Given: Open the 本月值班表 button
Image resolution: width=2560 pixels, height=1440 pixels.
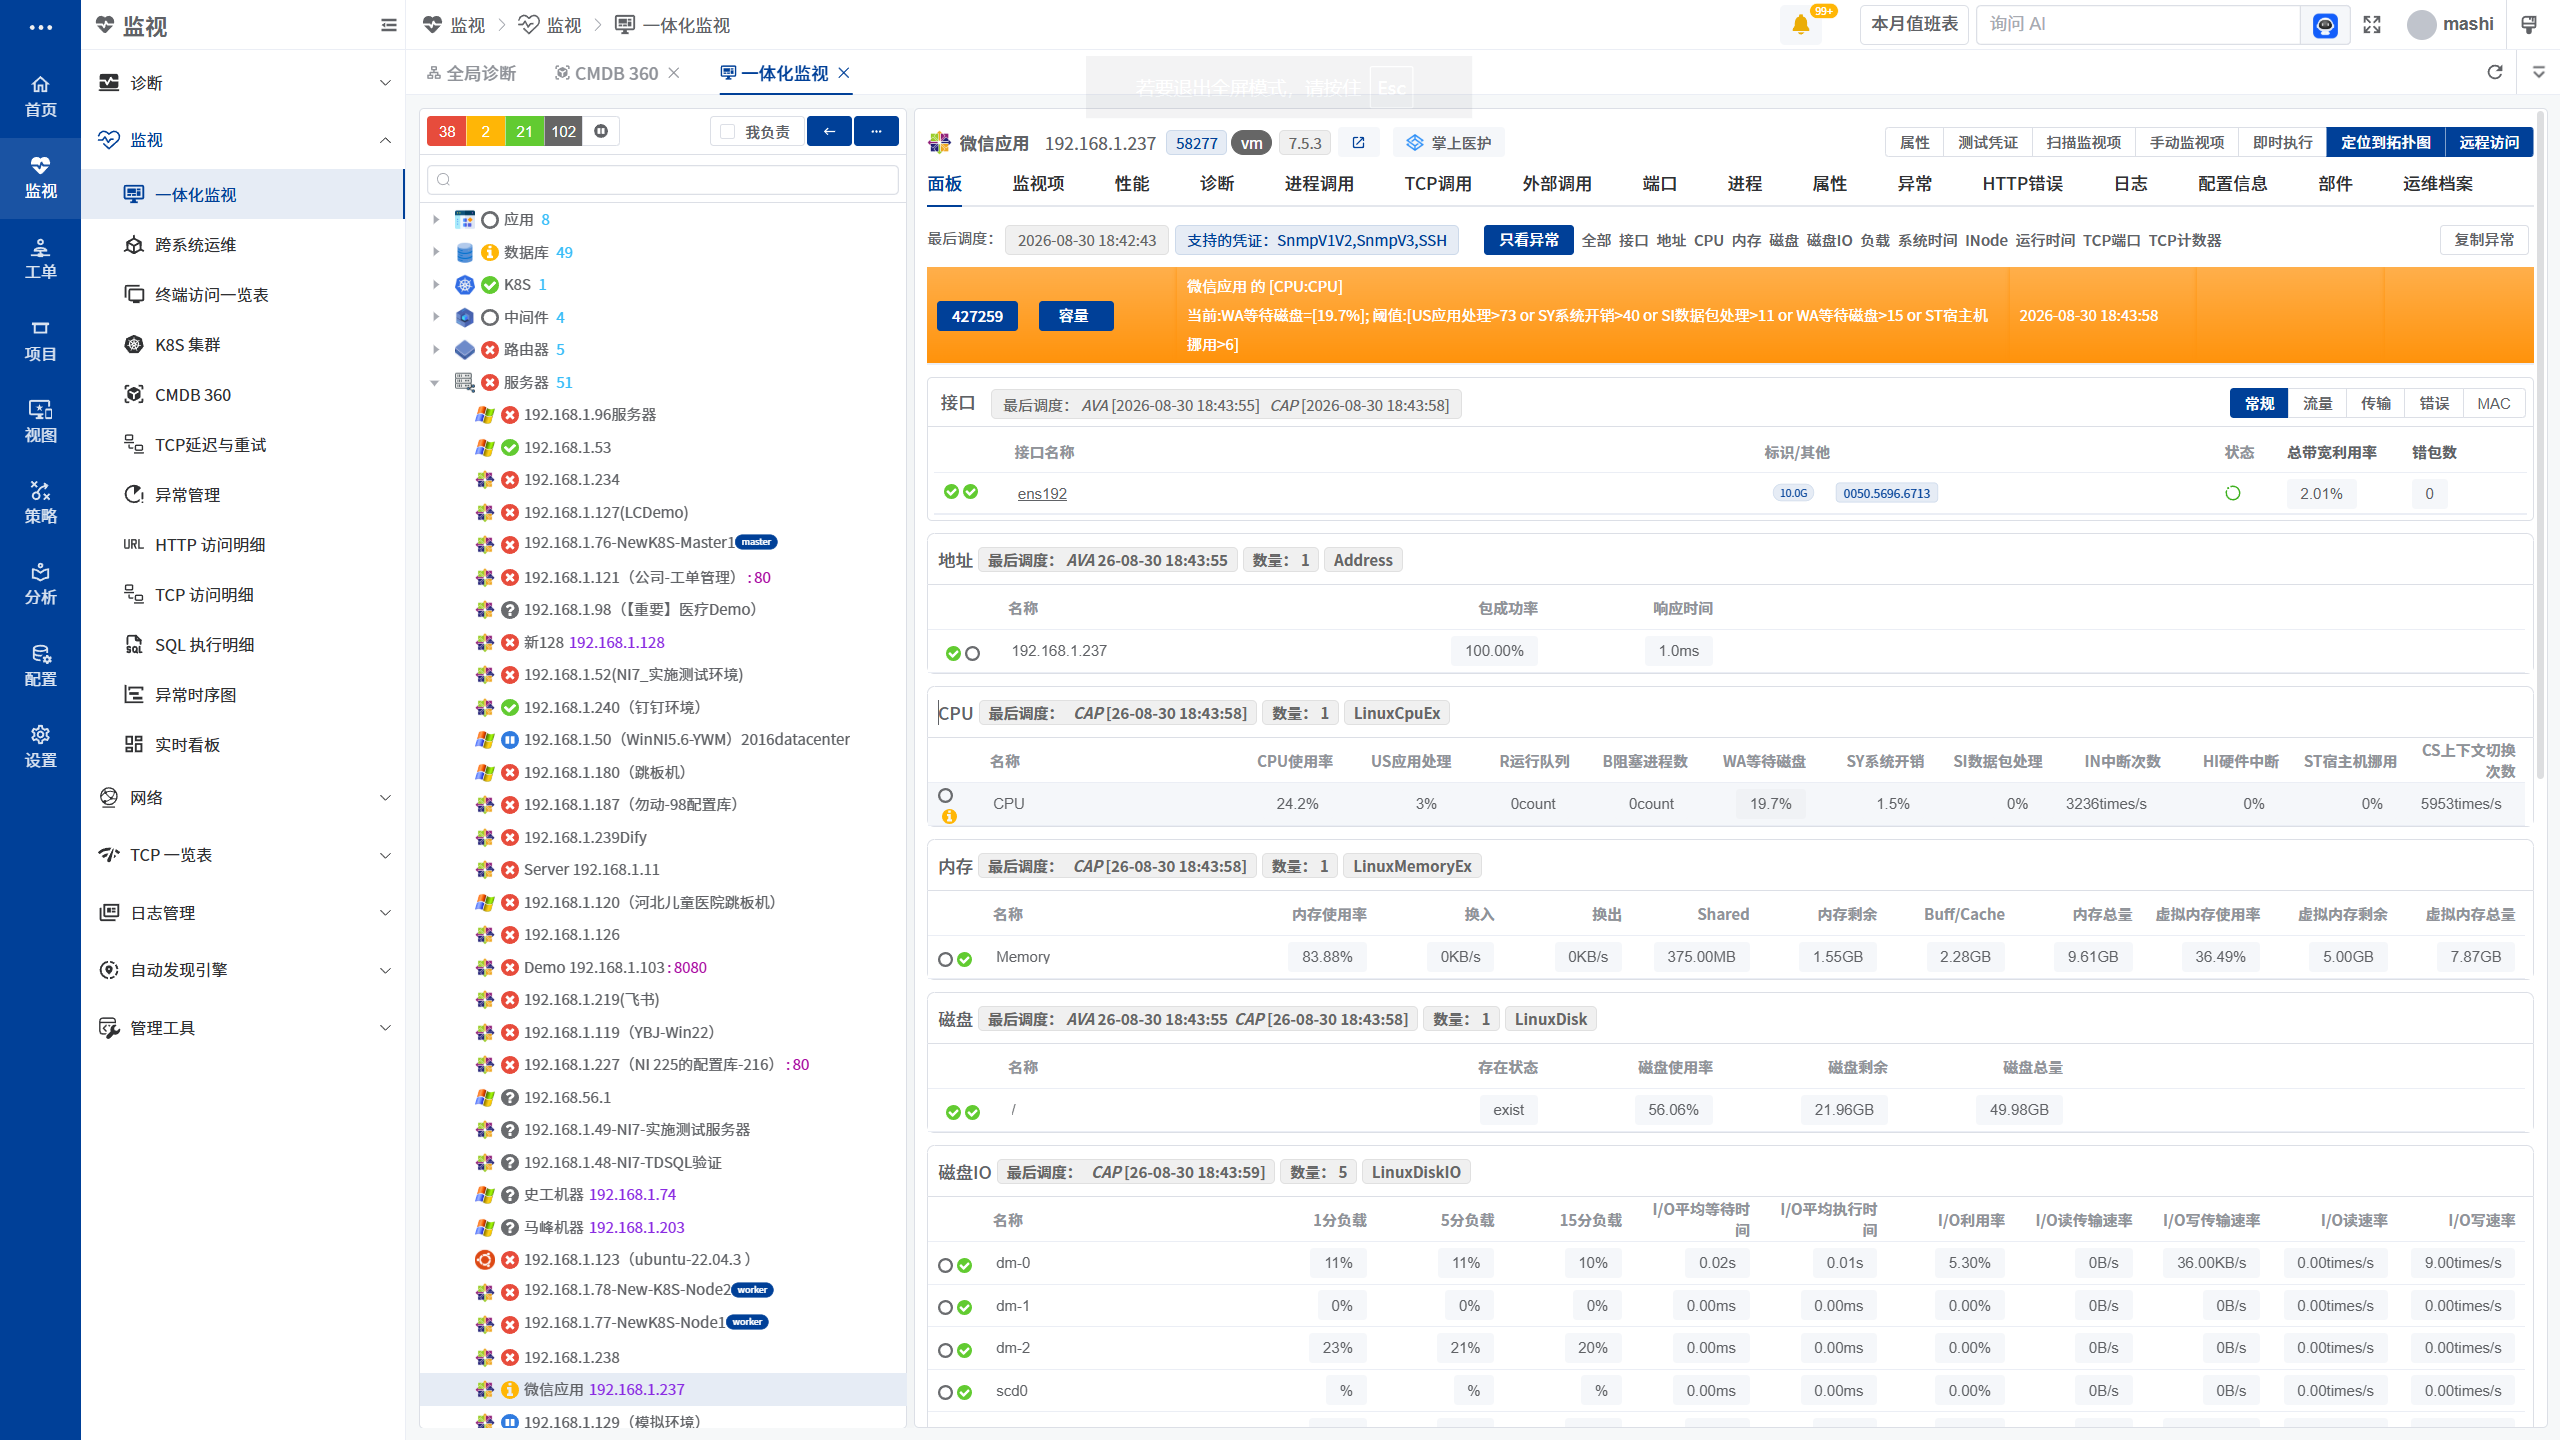Looking at the screenshot, I should click(x=1914, y=24).
